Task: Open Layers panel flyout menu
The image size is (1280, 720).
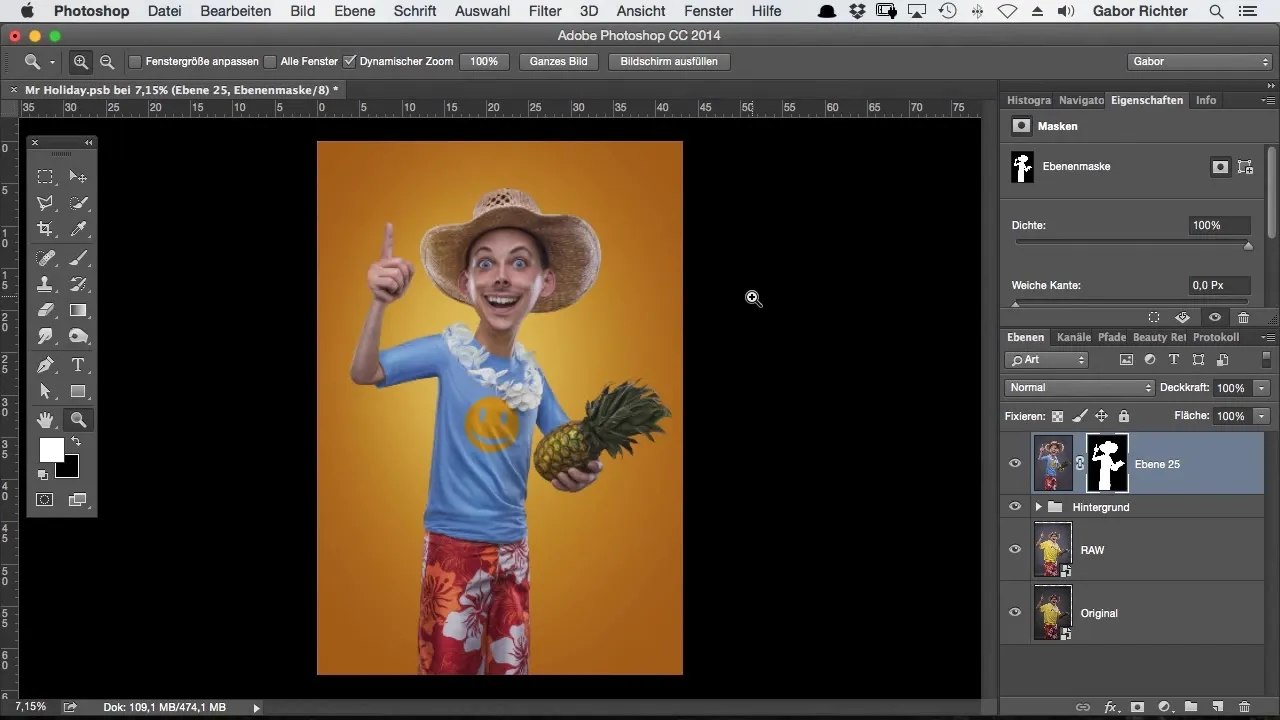Action: 1268,338
